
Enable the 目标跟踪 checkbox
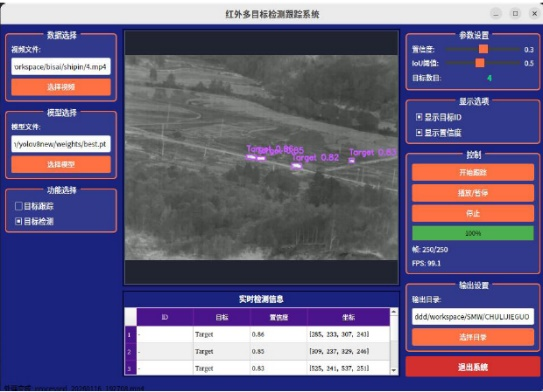coord(19,206)
